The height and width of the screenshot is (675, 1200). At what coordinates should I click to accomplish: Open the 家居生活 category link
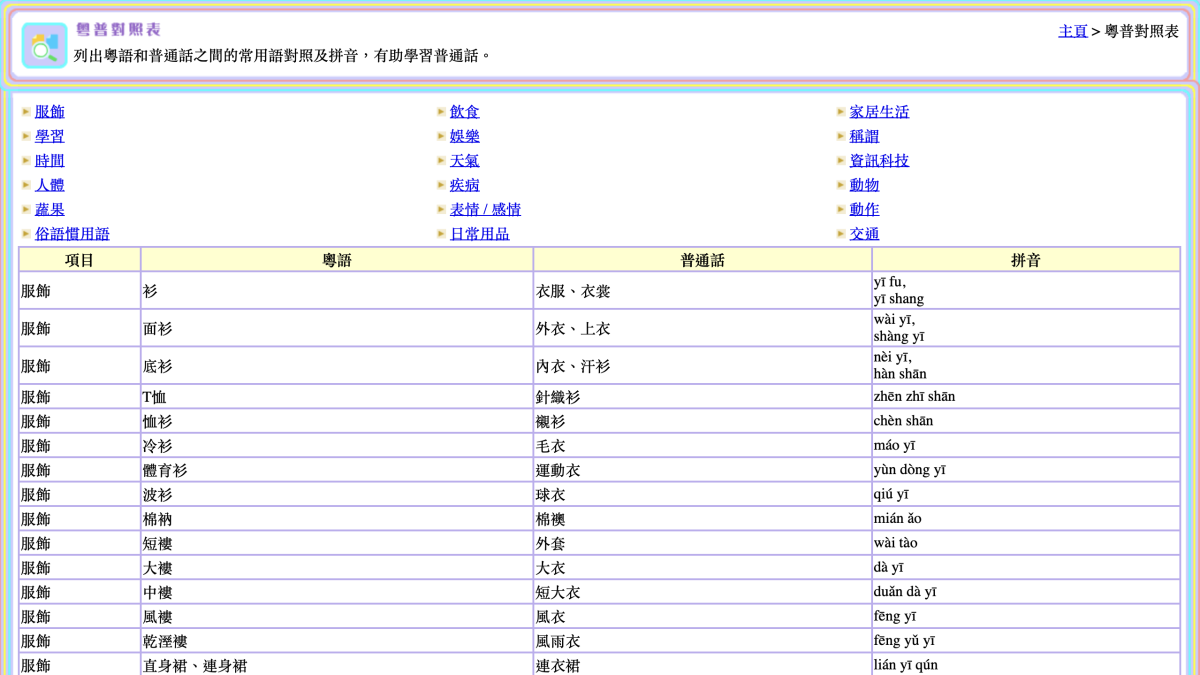click(x=880, y=112)
